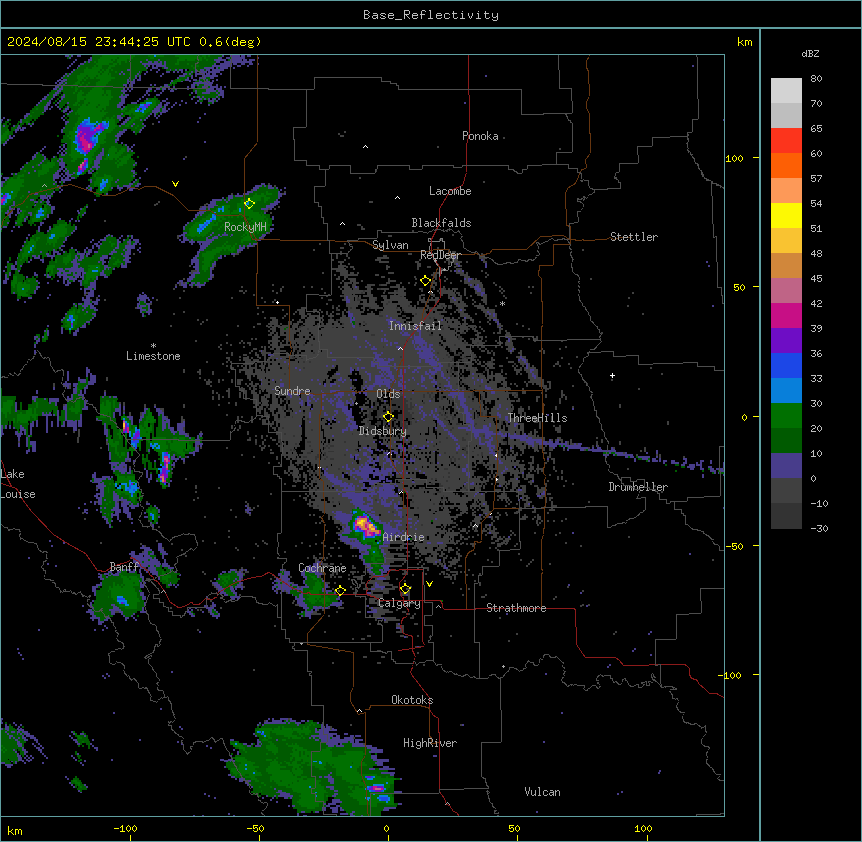Image resolution: width=862 pixels, height=842 pixels.
Task: Click the HighRiver label
Action: [x=430, y=743]
